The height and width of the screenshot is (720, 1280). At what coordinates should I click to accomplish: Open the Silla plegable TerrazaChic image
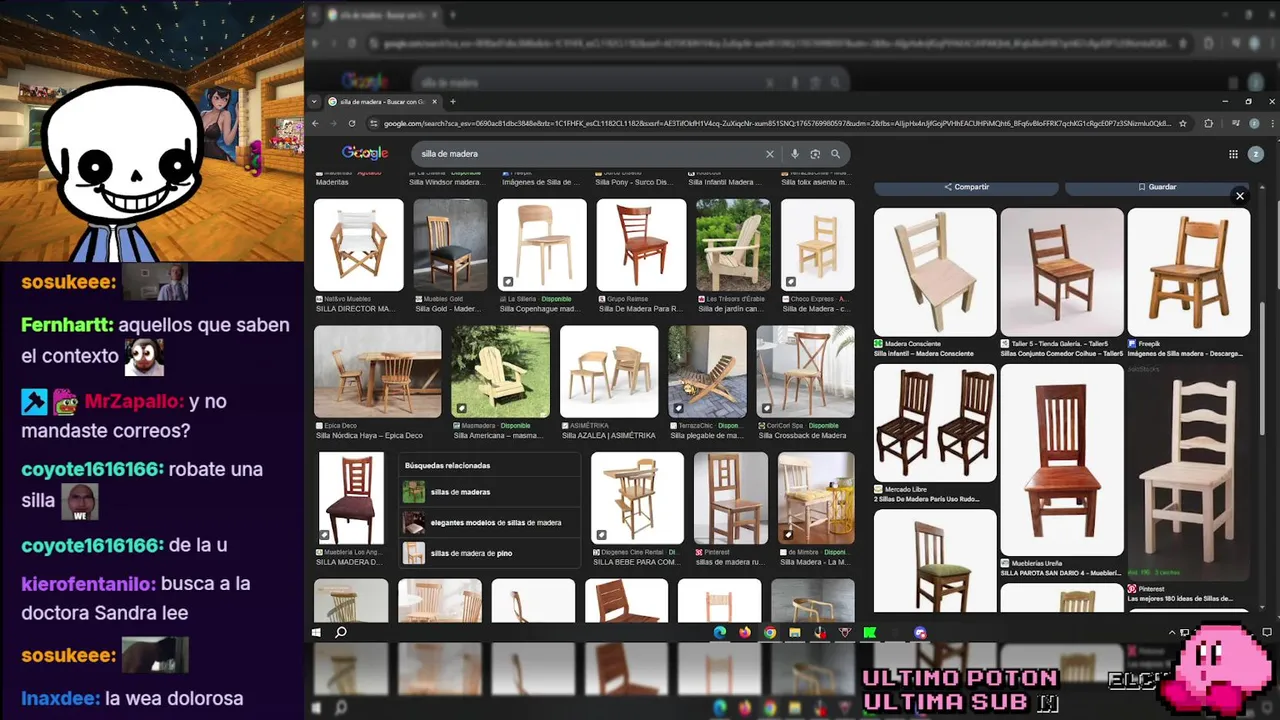point(707,371)
